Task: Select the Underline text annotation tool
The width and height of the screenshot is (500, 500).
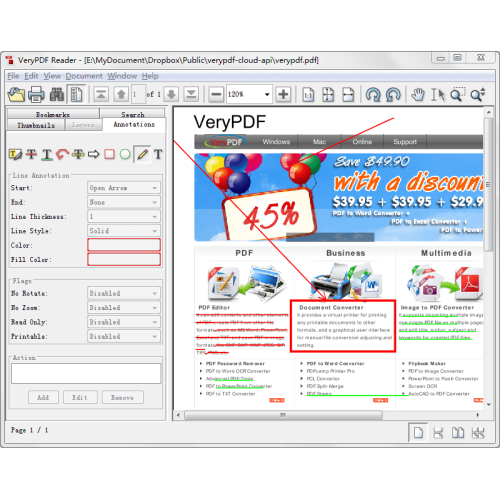Action: 47,155
